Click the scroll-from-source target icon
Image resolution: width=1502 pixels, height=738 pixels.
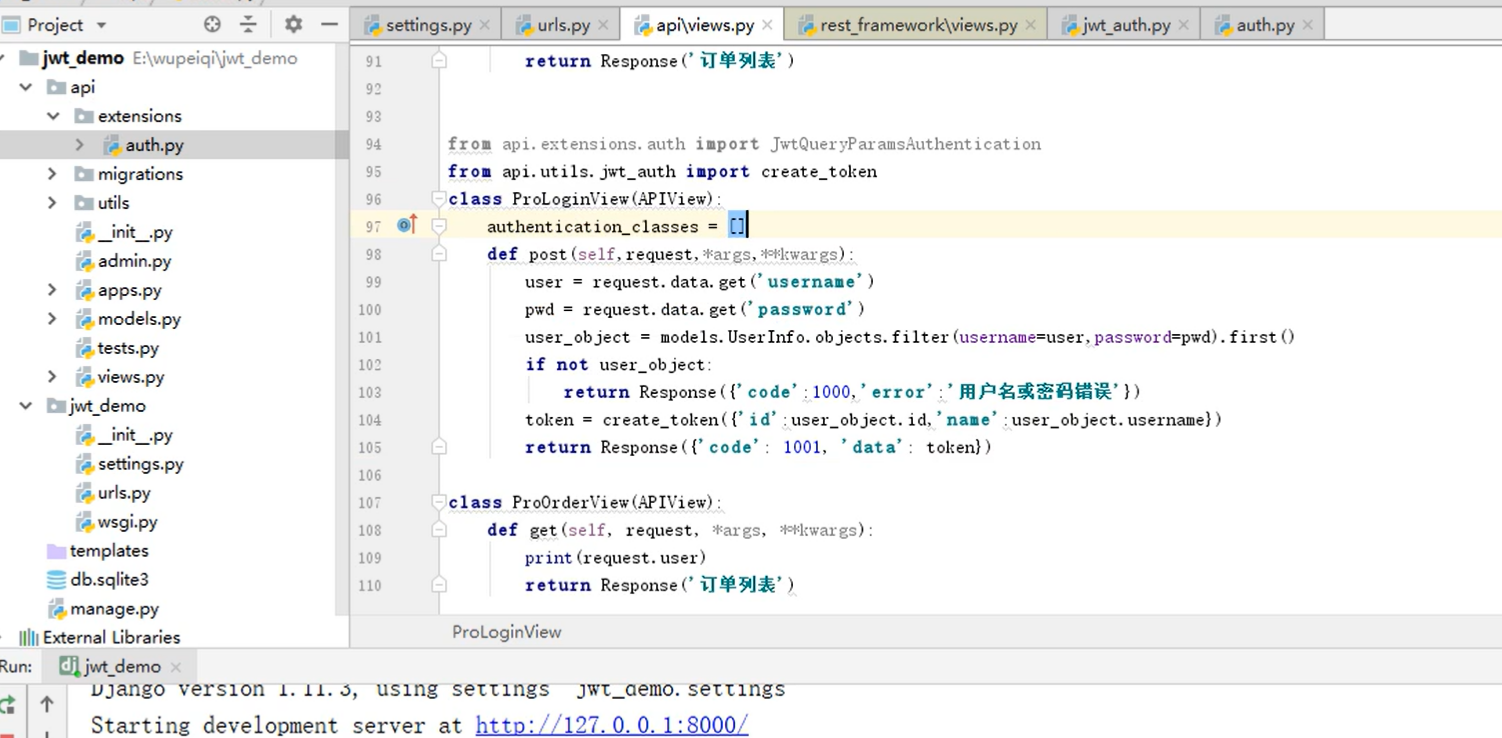[212, 24]
